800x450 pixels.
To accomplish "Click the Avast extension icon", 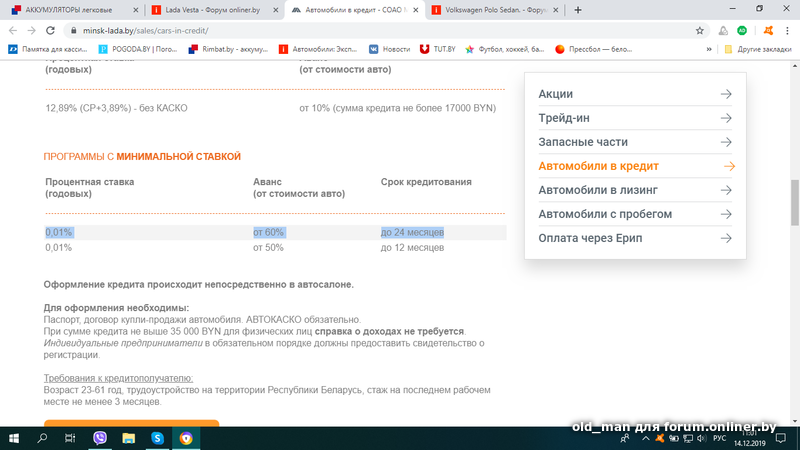I will coord(768,31).
